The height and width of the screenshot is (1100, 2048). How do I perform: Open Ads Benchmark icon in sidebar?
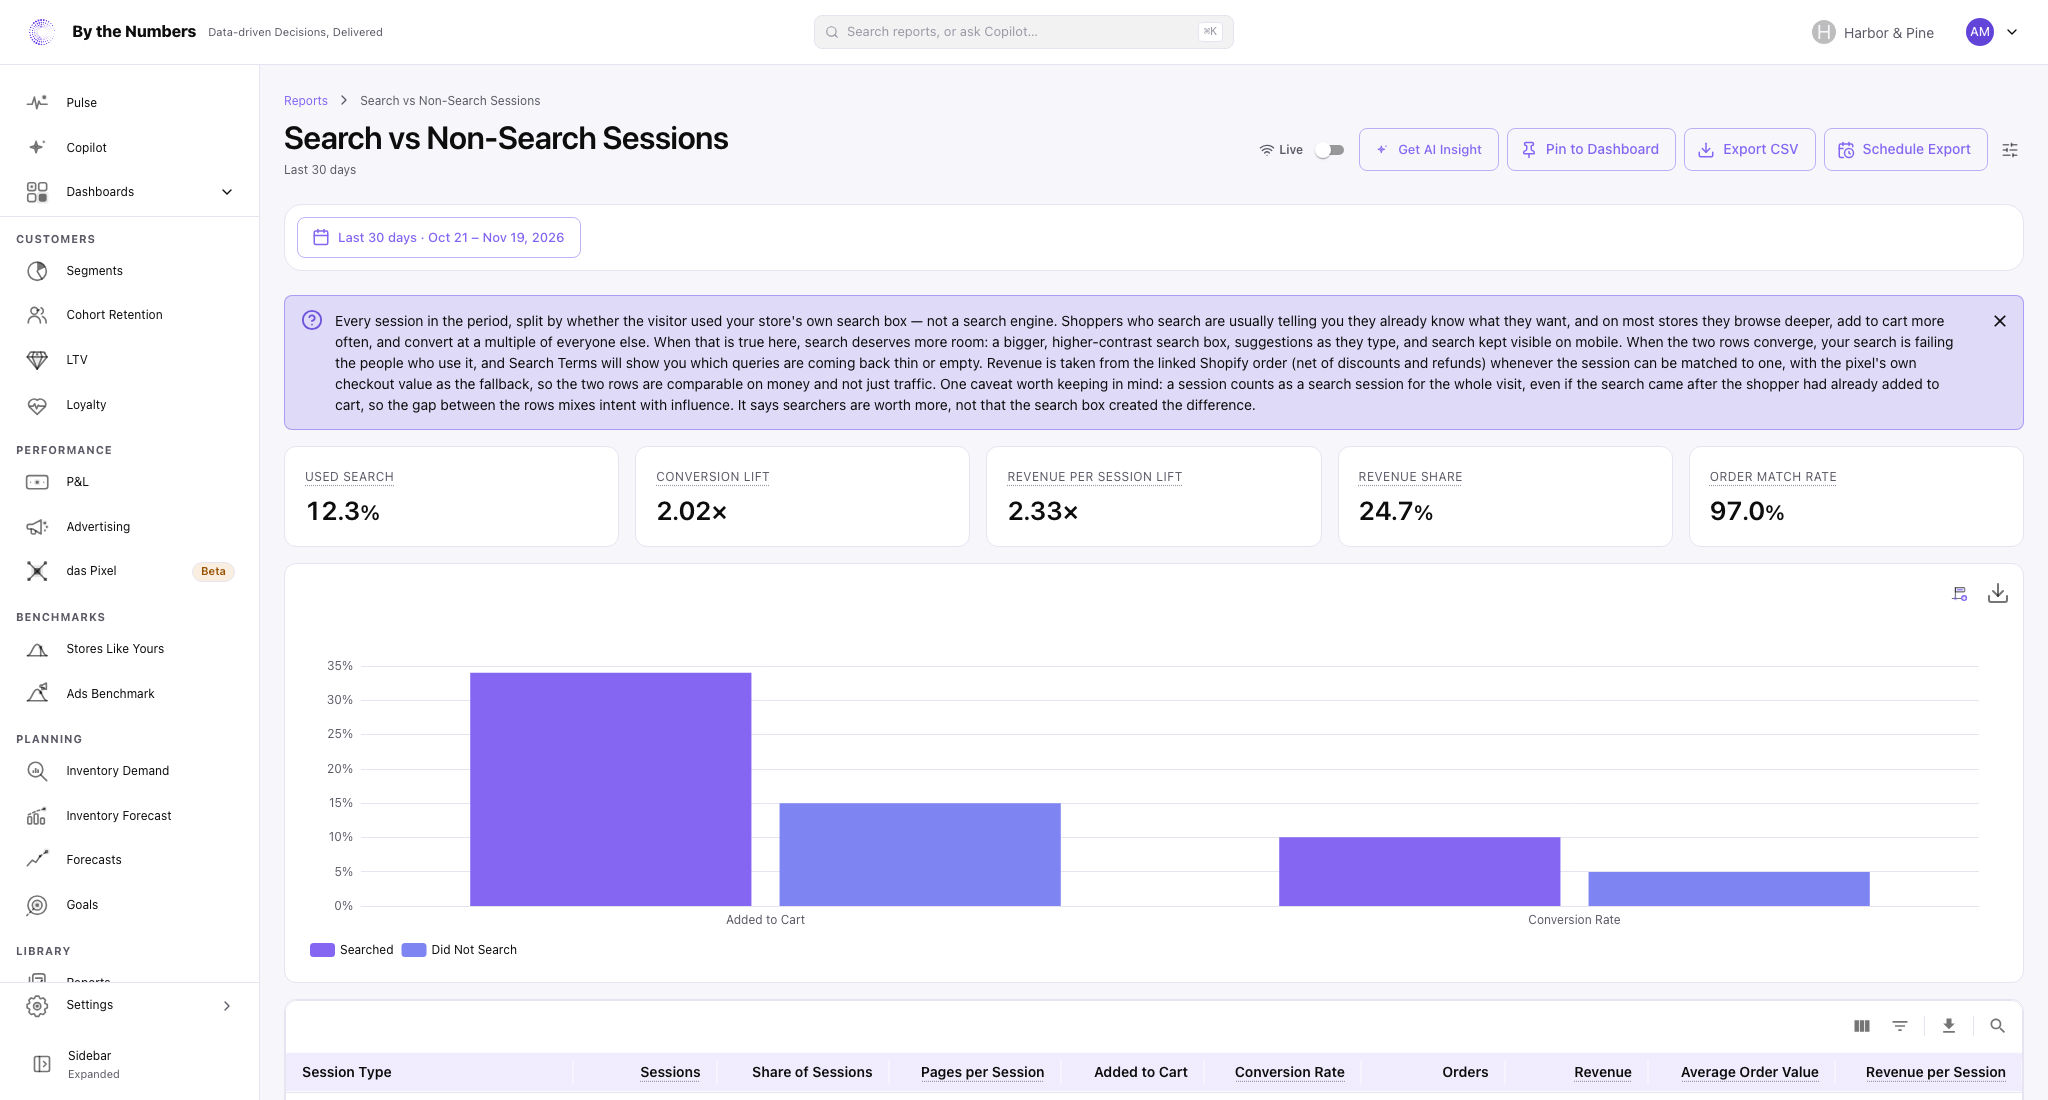(x=37, y=693)
